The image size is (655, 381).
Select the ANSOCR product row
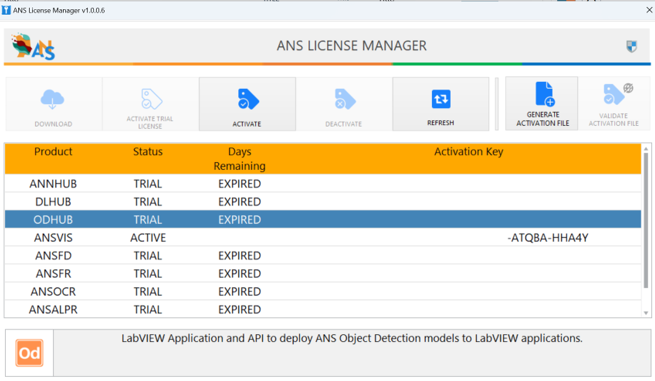click(323, 291)
